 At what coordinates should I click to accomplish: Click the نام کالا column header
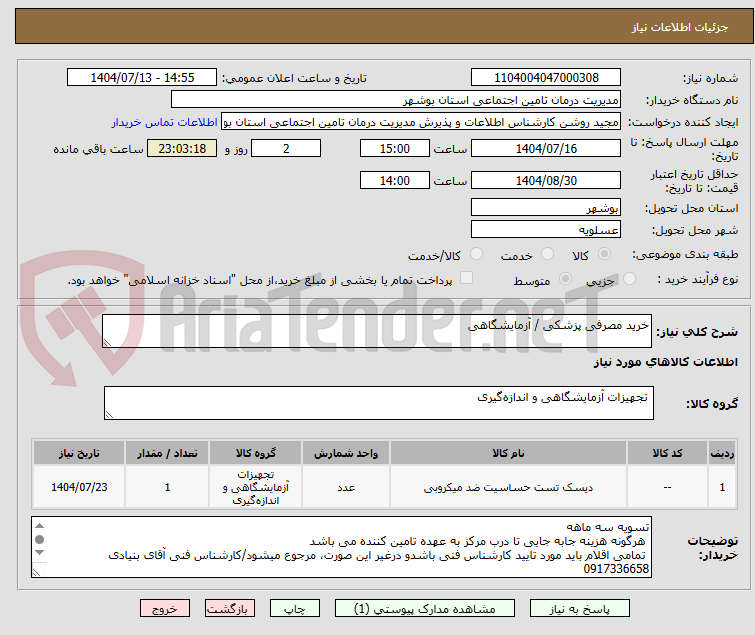click(x=508, y=453)
